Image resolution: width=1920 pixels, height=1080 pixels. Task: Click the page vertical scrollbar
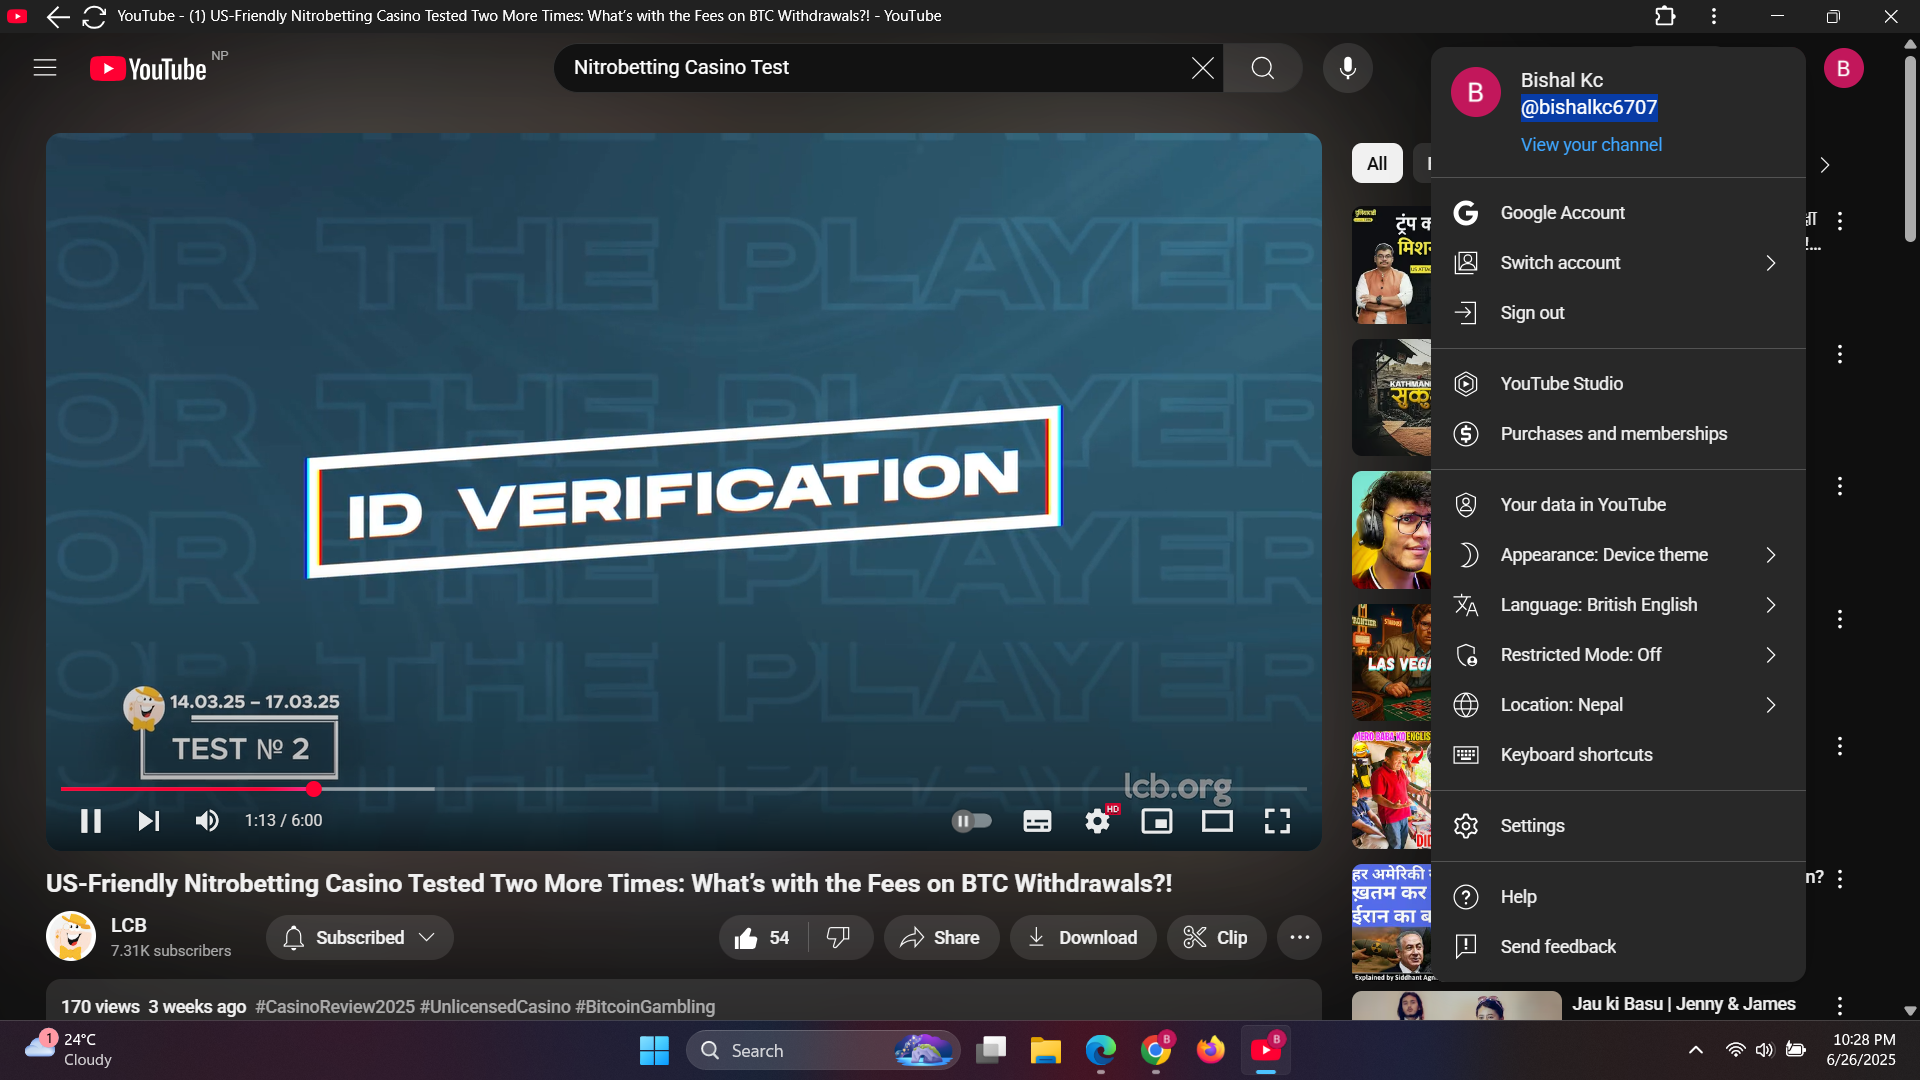coord(1910,148)
